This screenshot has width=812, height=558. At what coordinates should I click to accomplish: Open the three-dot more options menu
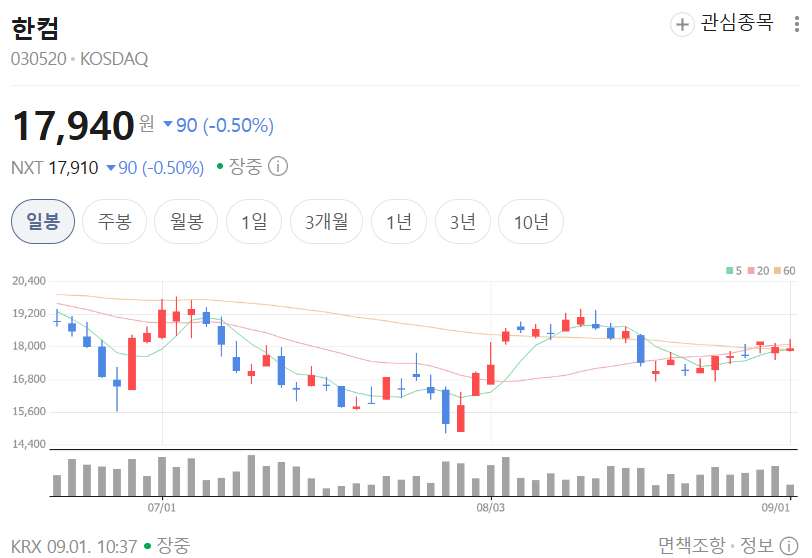coord(796,24)
